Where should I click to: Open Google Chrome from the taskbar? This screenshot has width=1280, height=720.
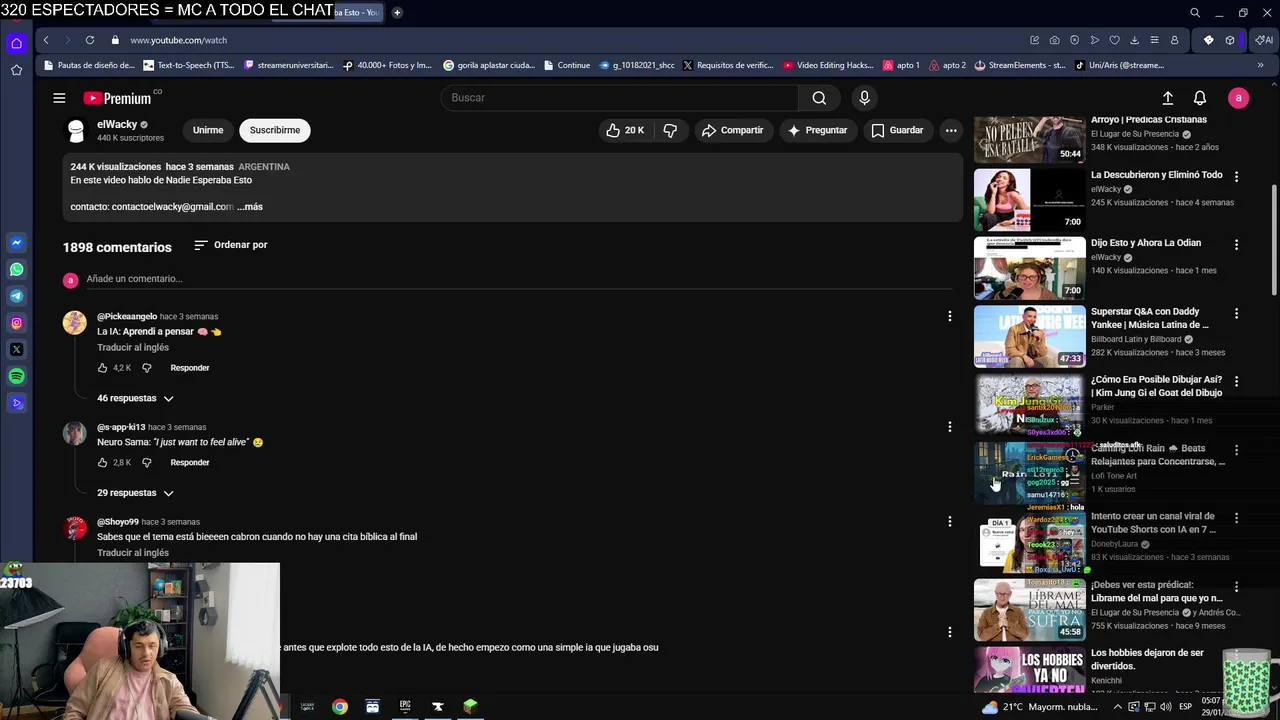[x=340, y=707]
